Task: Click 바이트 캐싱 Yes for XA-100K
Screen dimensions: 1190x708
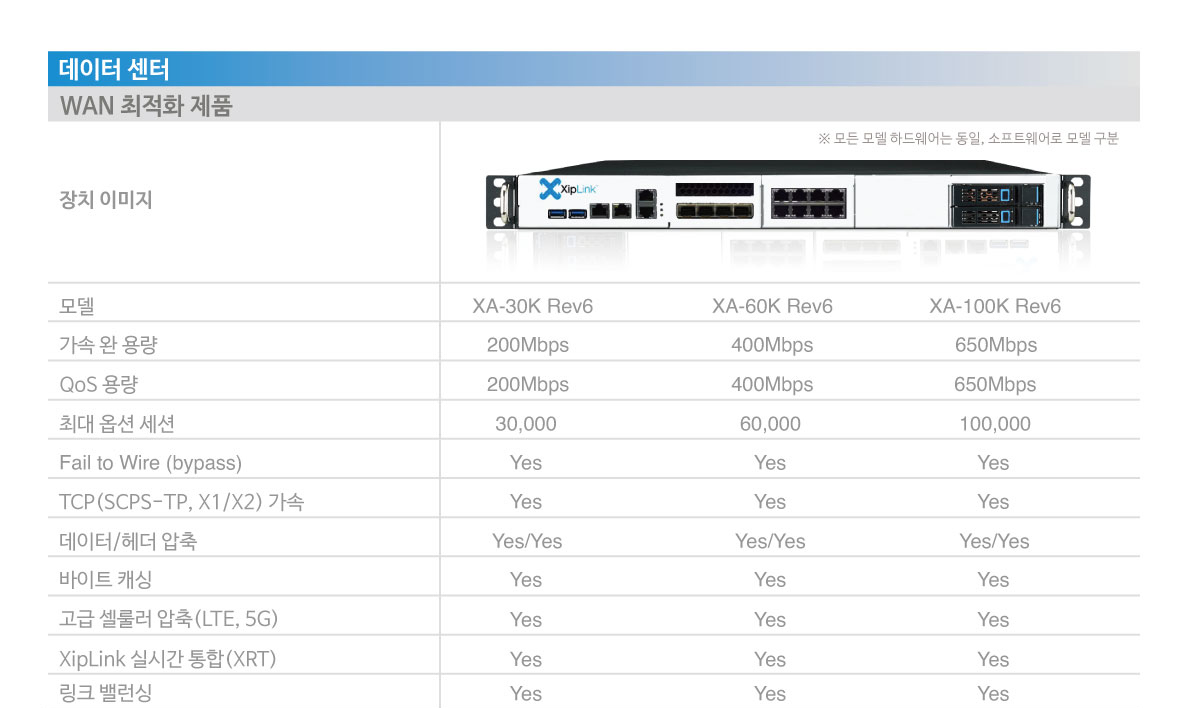Action: pyautogui.click(x=993, y=580)
